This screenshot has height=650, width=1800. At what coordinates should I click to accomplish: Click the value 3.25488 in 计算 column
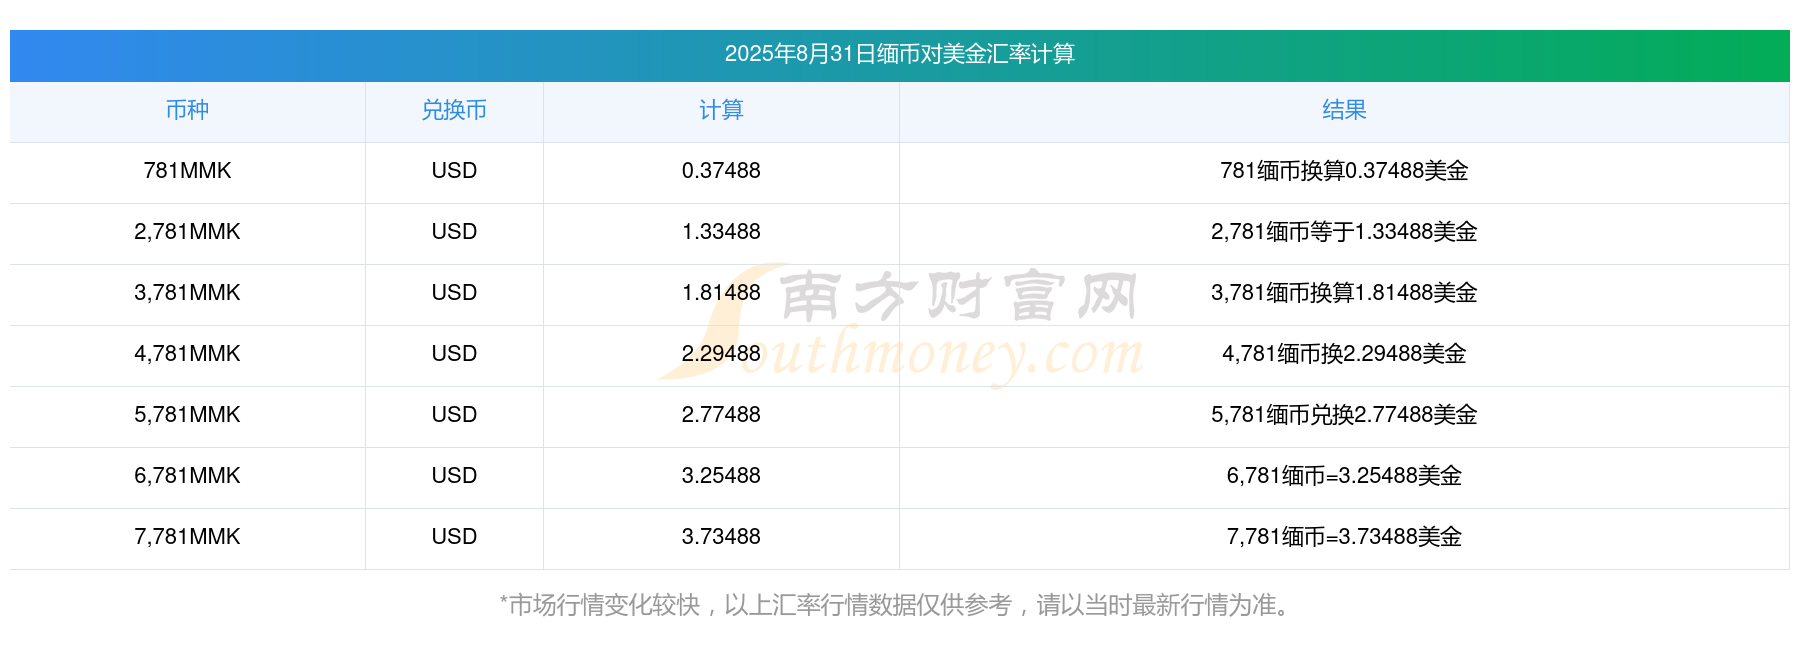tap(721, 476)
